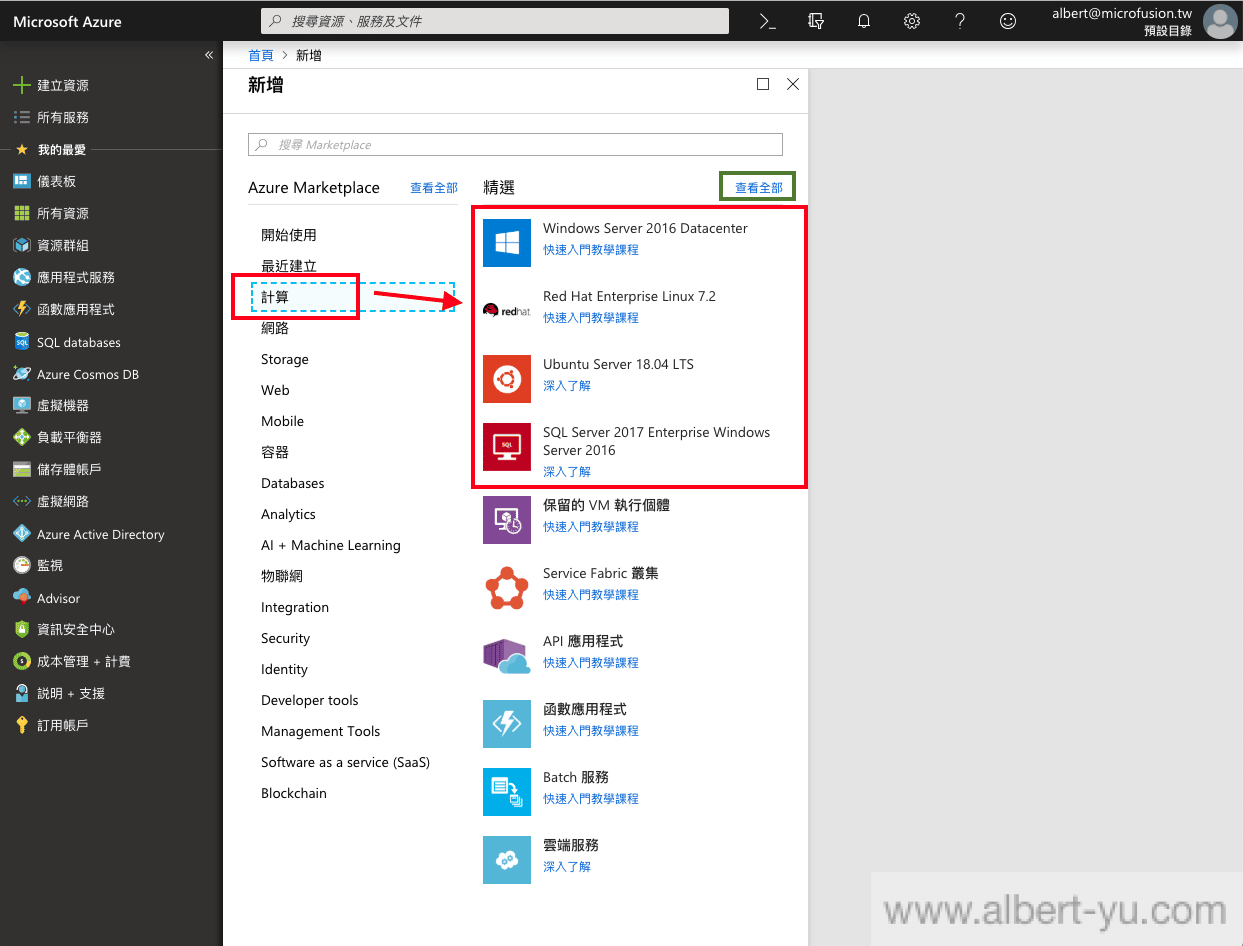The image size is (1243, 946).
Task: Click the 建立資源 plus icon
Action: [x=21, y=85]
